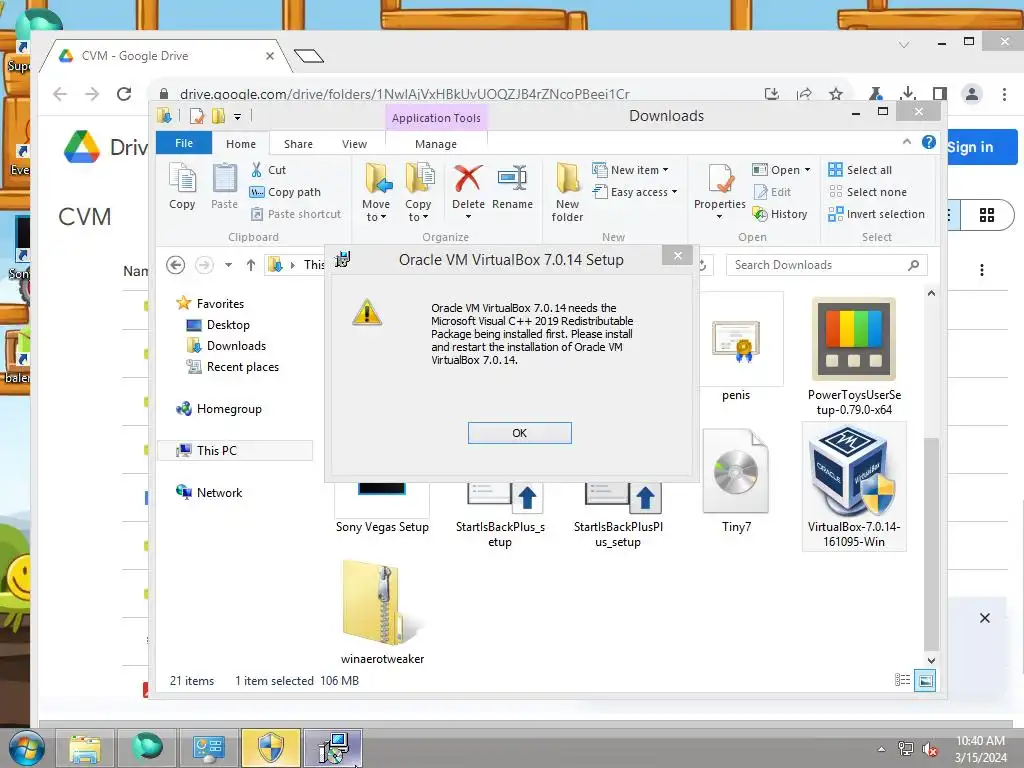Switch to details view icon in status bar
The width and height of the screenshot is (1024, 768).
pos(903,680)
